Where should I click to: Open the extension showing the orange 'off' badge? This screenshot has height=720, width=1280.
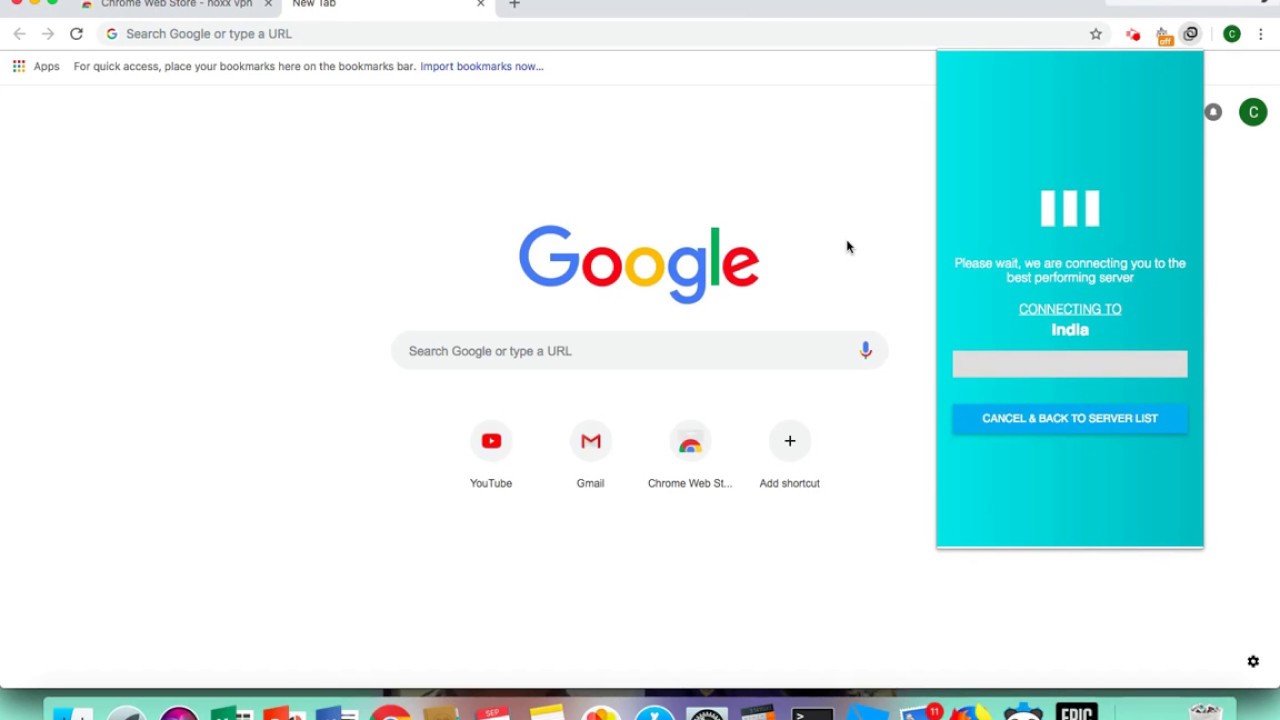click(1164, 36)
